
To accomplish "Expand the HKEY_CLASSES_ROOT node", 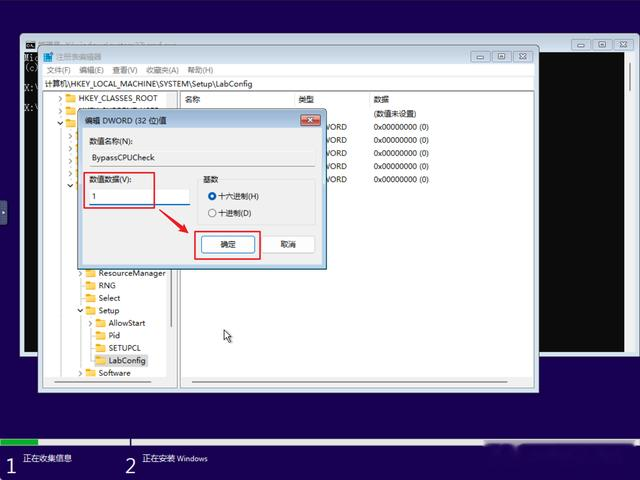I will [x=60, y=98].
